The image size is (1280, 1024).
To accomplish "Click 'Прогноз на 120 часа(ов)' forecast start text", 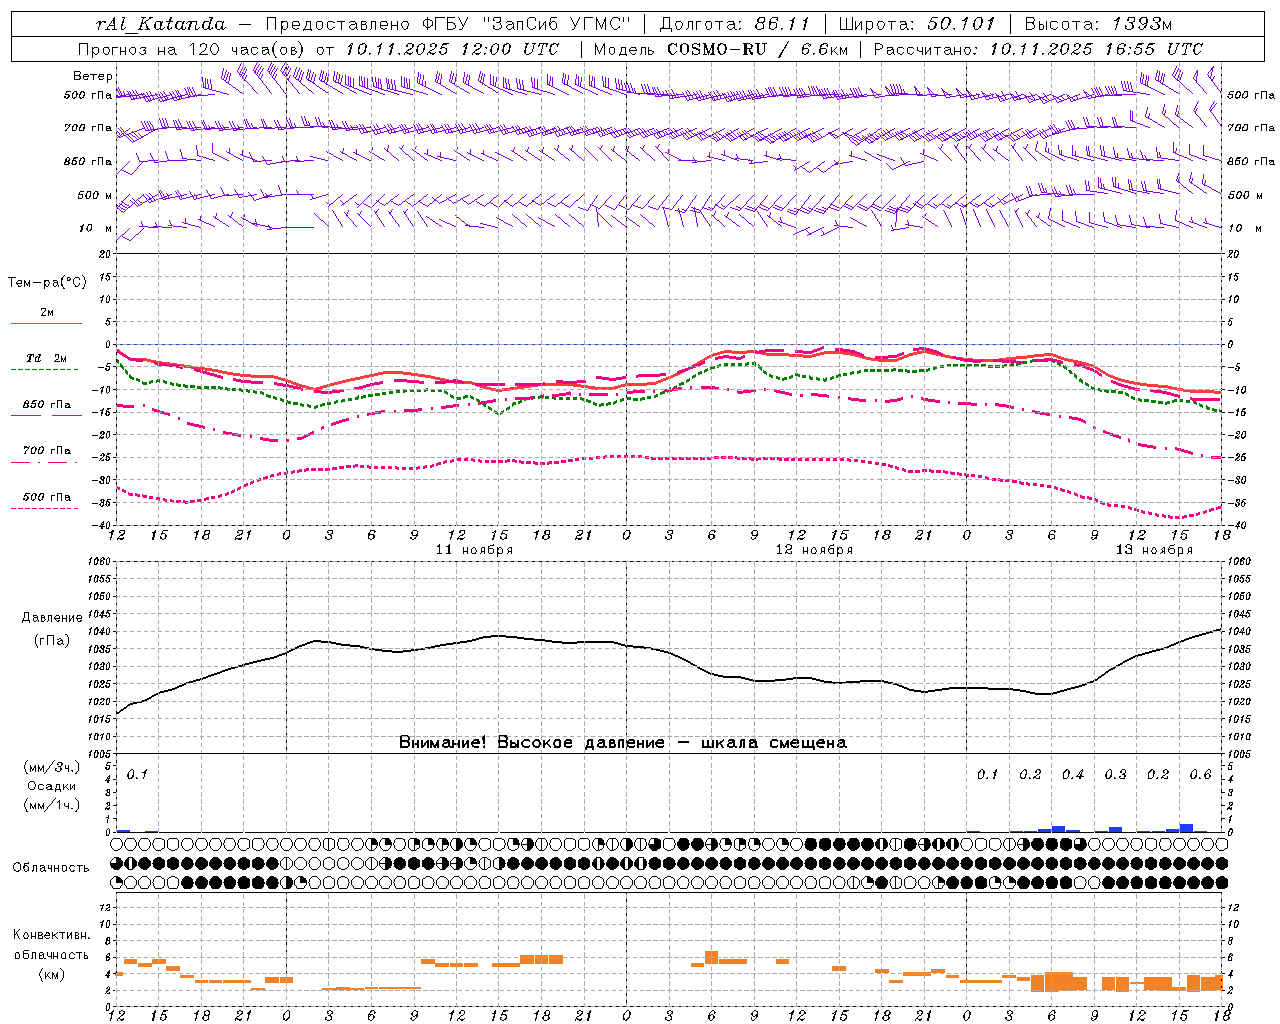I will 193,49.
